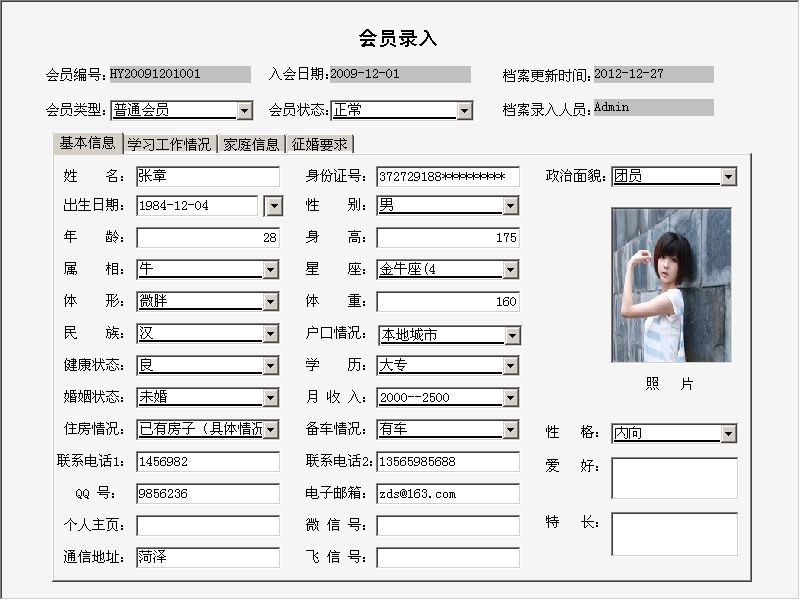Screen dimensions: 800x600
Task: Expand the 月收入 dropdown list
Action: tap(511, 398)
